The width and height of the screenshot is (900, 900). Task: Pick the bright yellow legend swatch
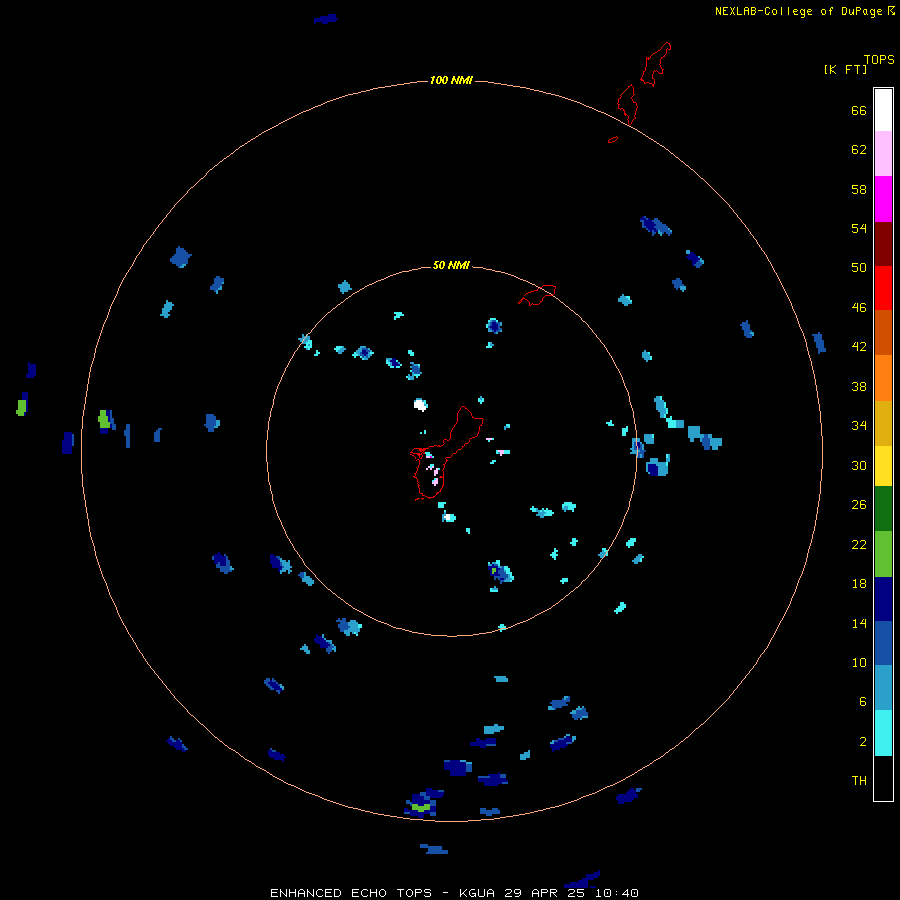click(883, 466)
